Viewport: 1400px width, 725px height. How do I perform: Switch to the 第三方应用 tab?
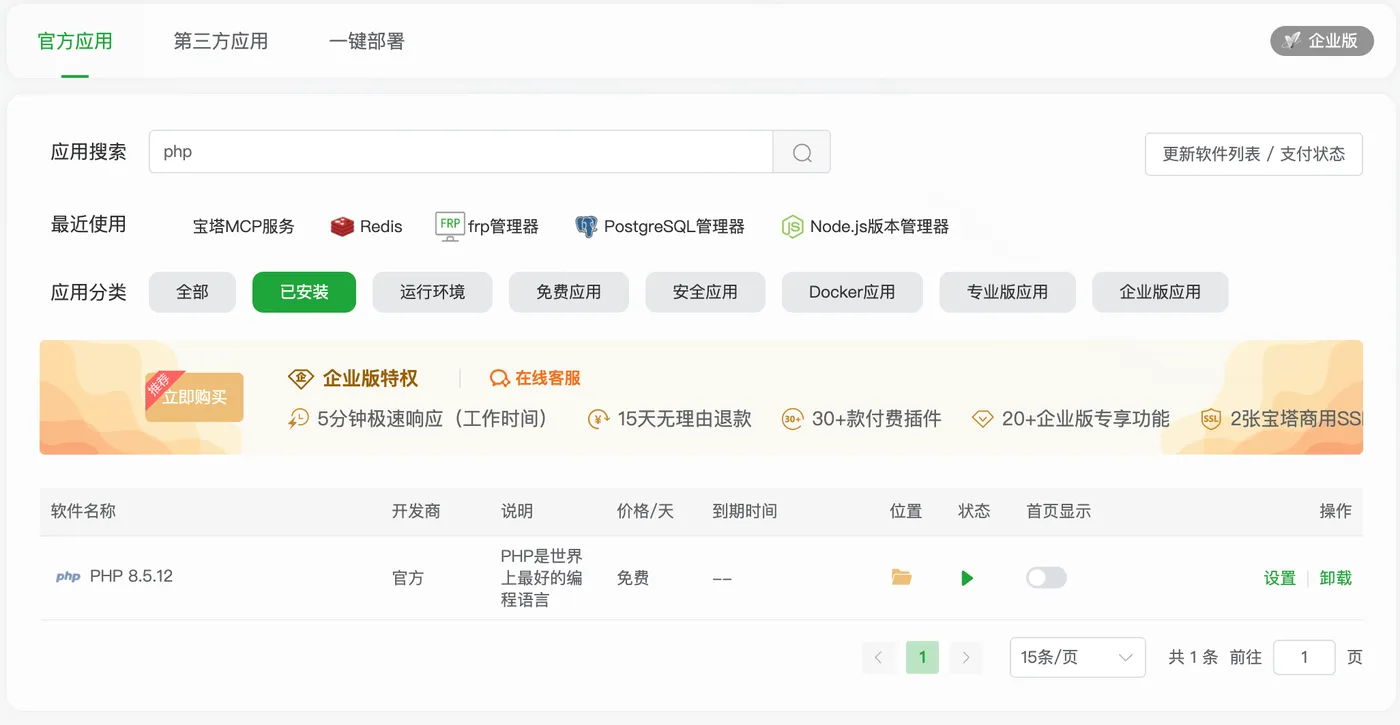221,41
